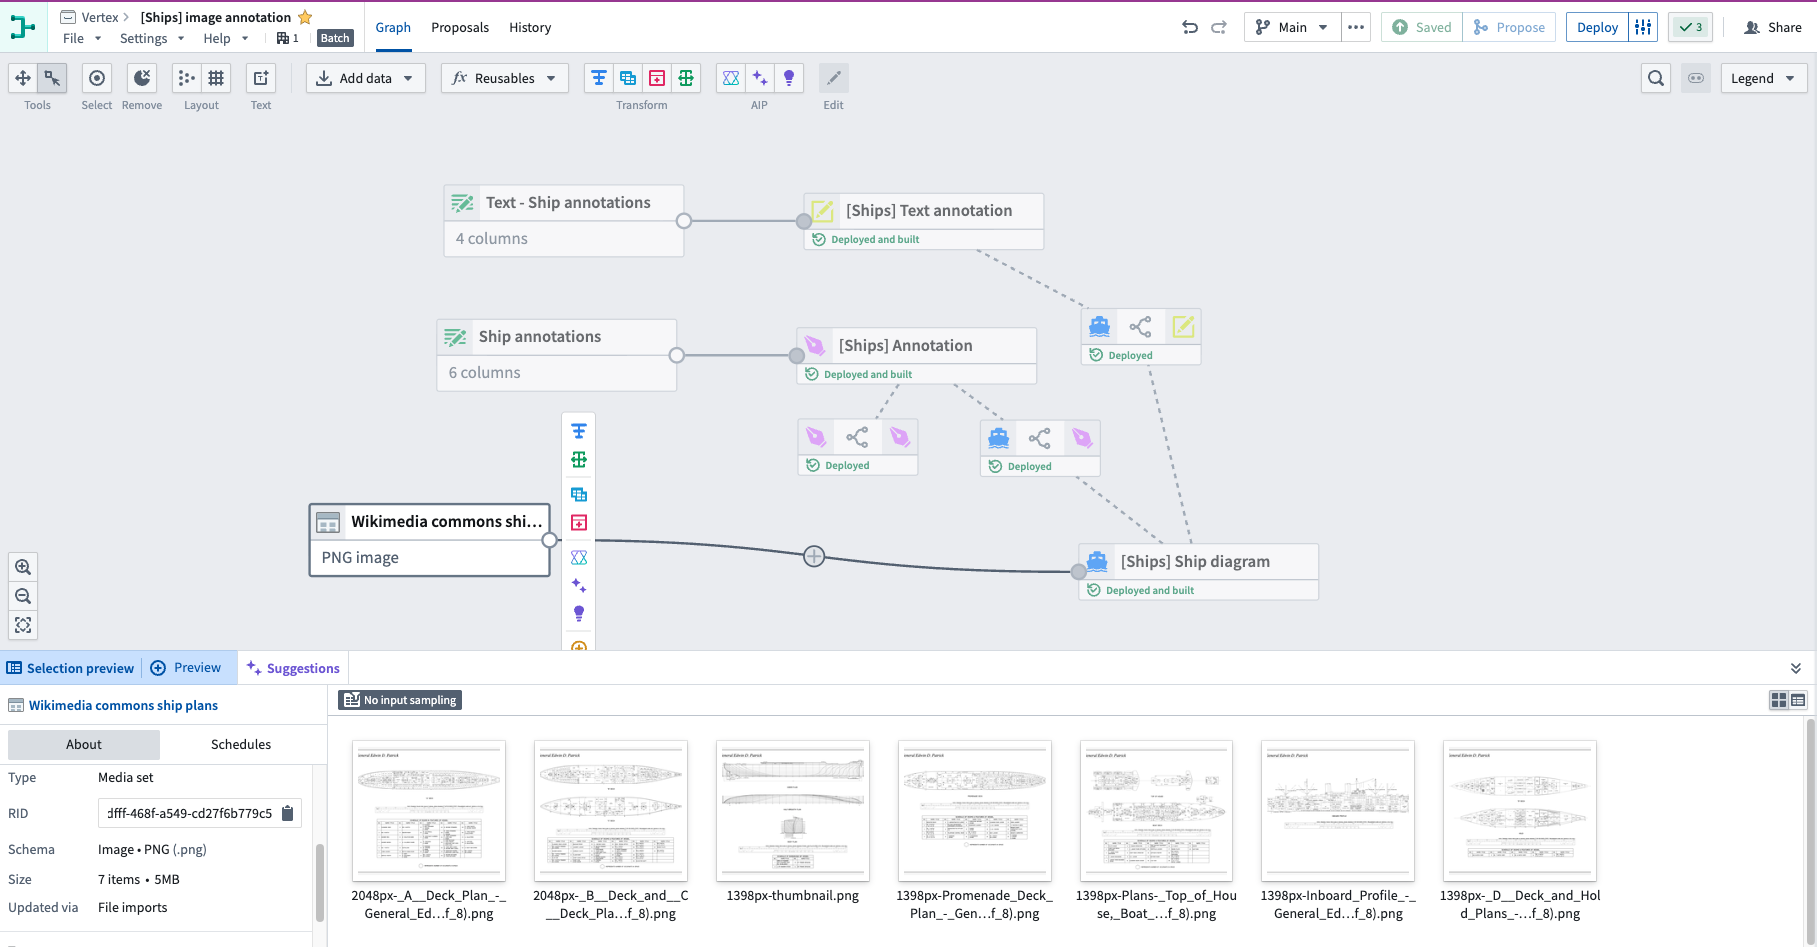Click the Deploy button

coord(1597,27)
